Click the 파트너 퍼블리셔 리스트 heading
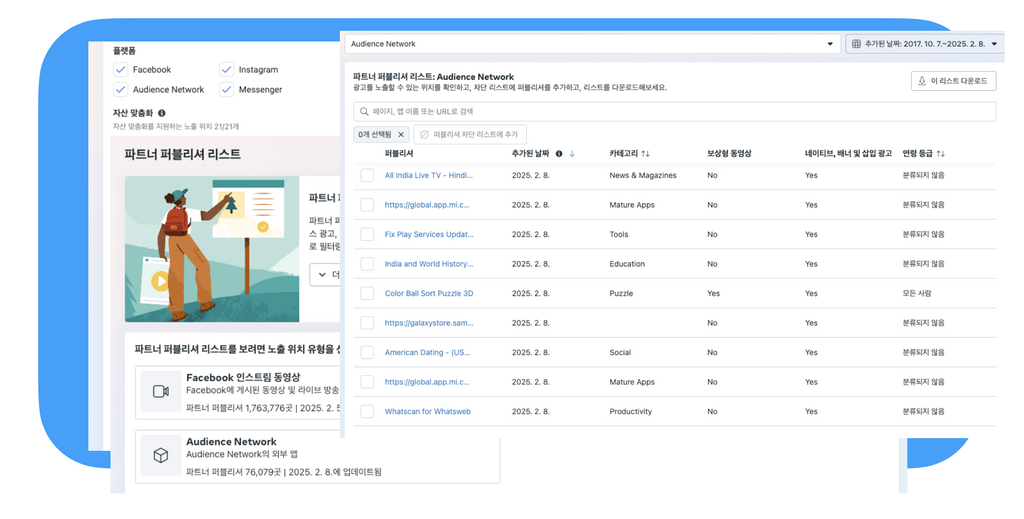This screenshot has height=519, width=1024. (182, 155)
